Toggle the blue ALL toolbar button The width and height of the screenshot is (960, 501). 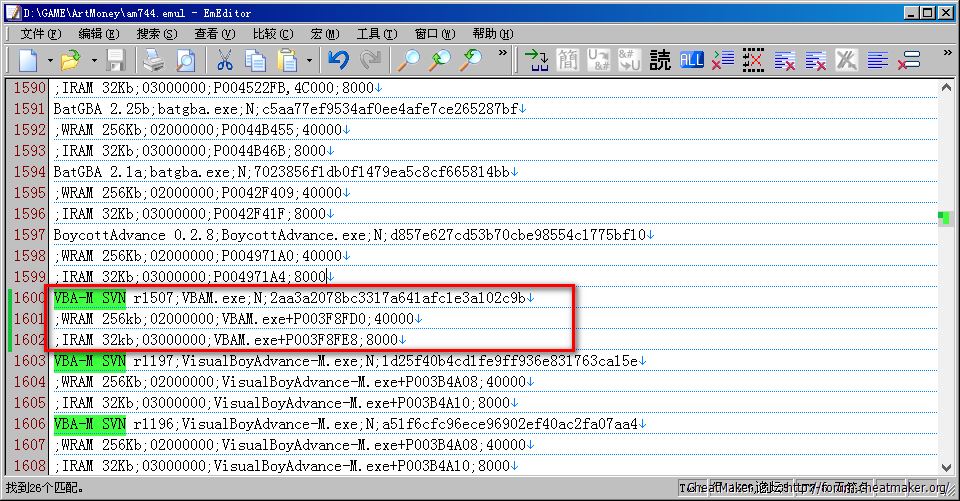(x=691, y=61)
